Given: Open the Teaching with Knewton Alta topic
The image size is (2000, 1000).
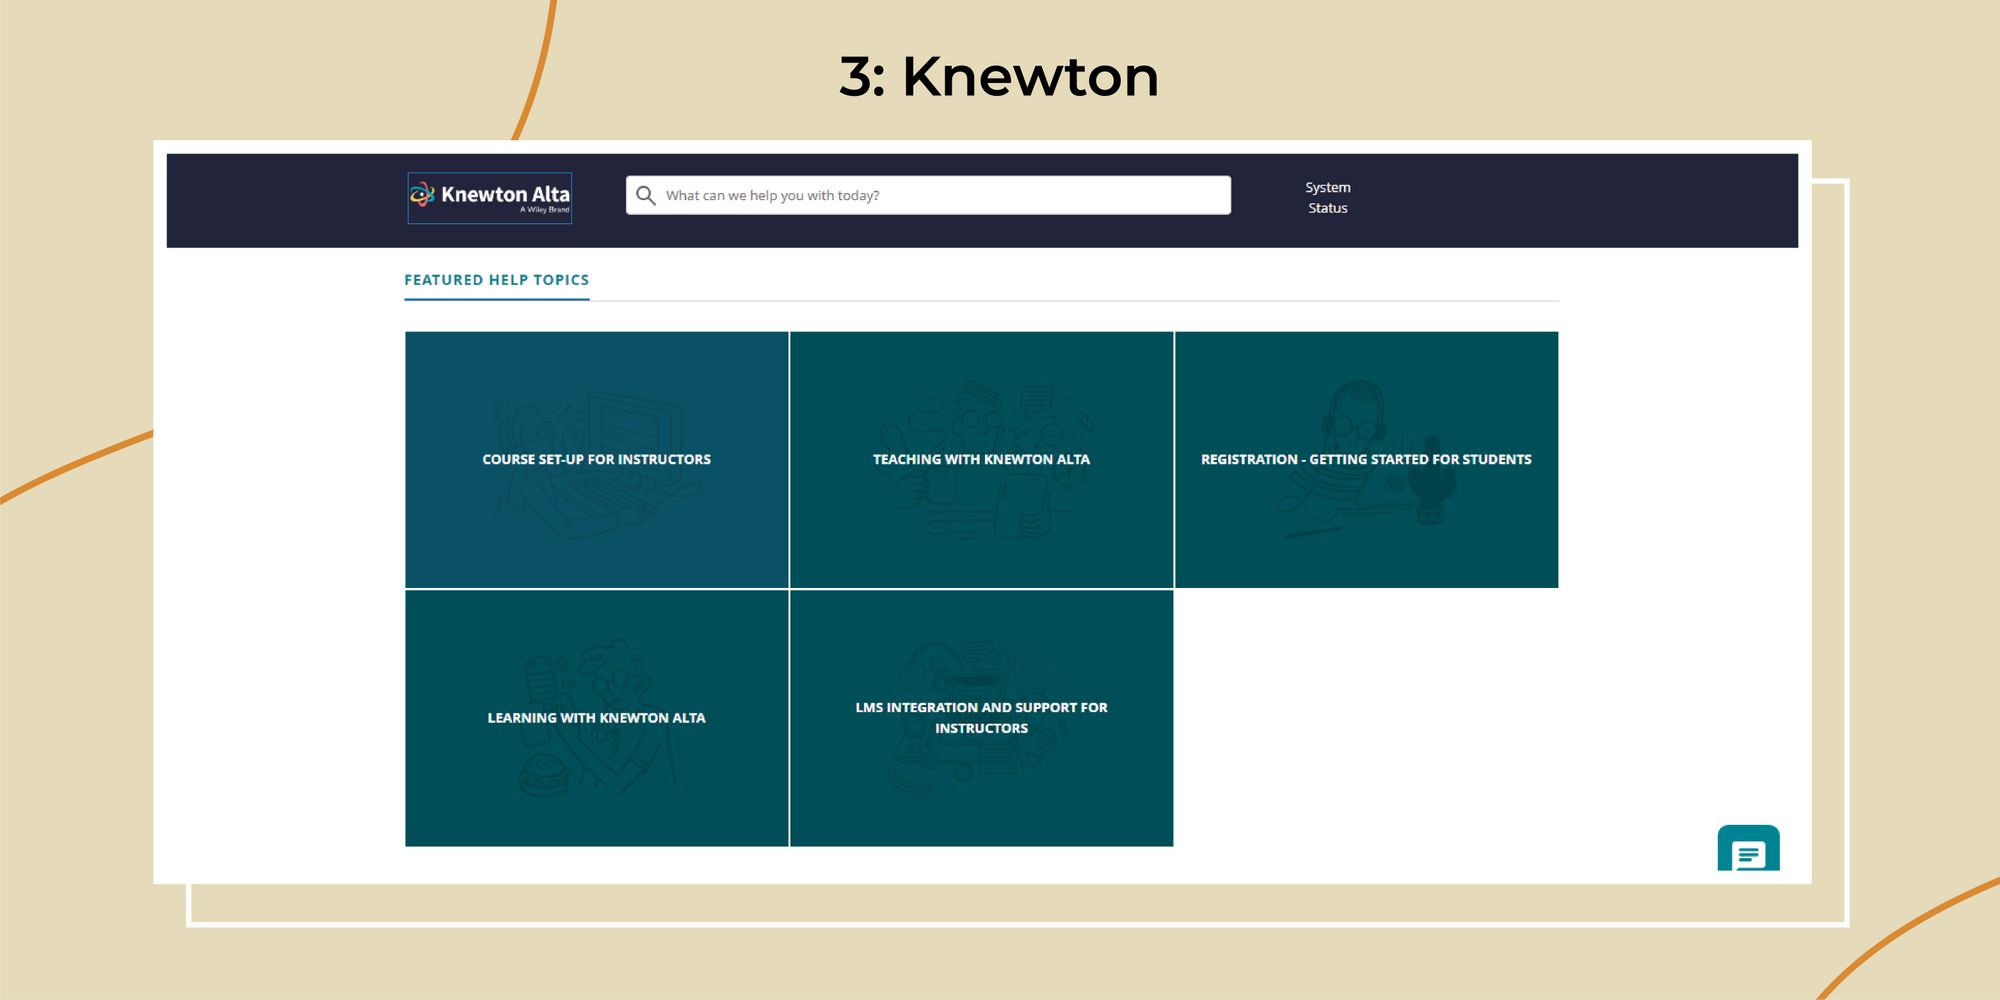Looking at the screenshot, I should coord(981,459).
